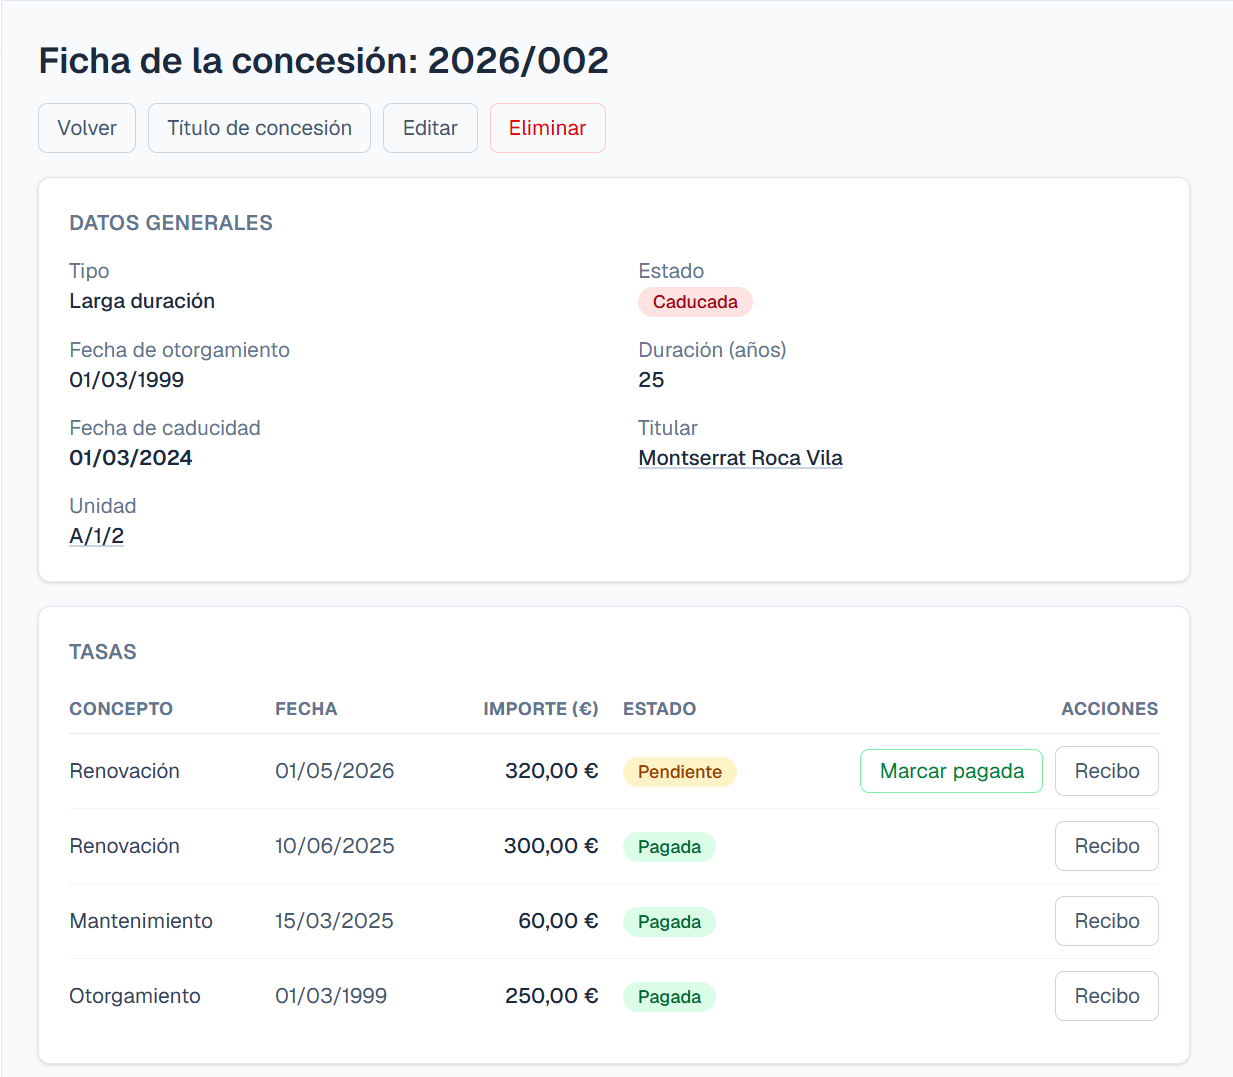Click the TASAS section heading

pos(103,652)
